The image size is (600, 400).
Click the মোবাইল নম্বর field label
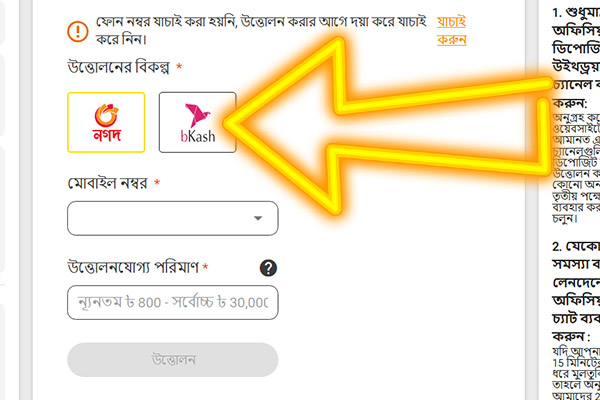coord(108,183)
